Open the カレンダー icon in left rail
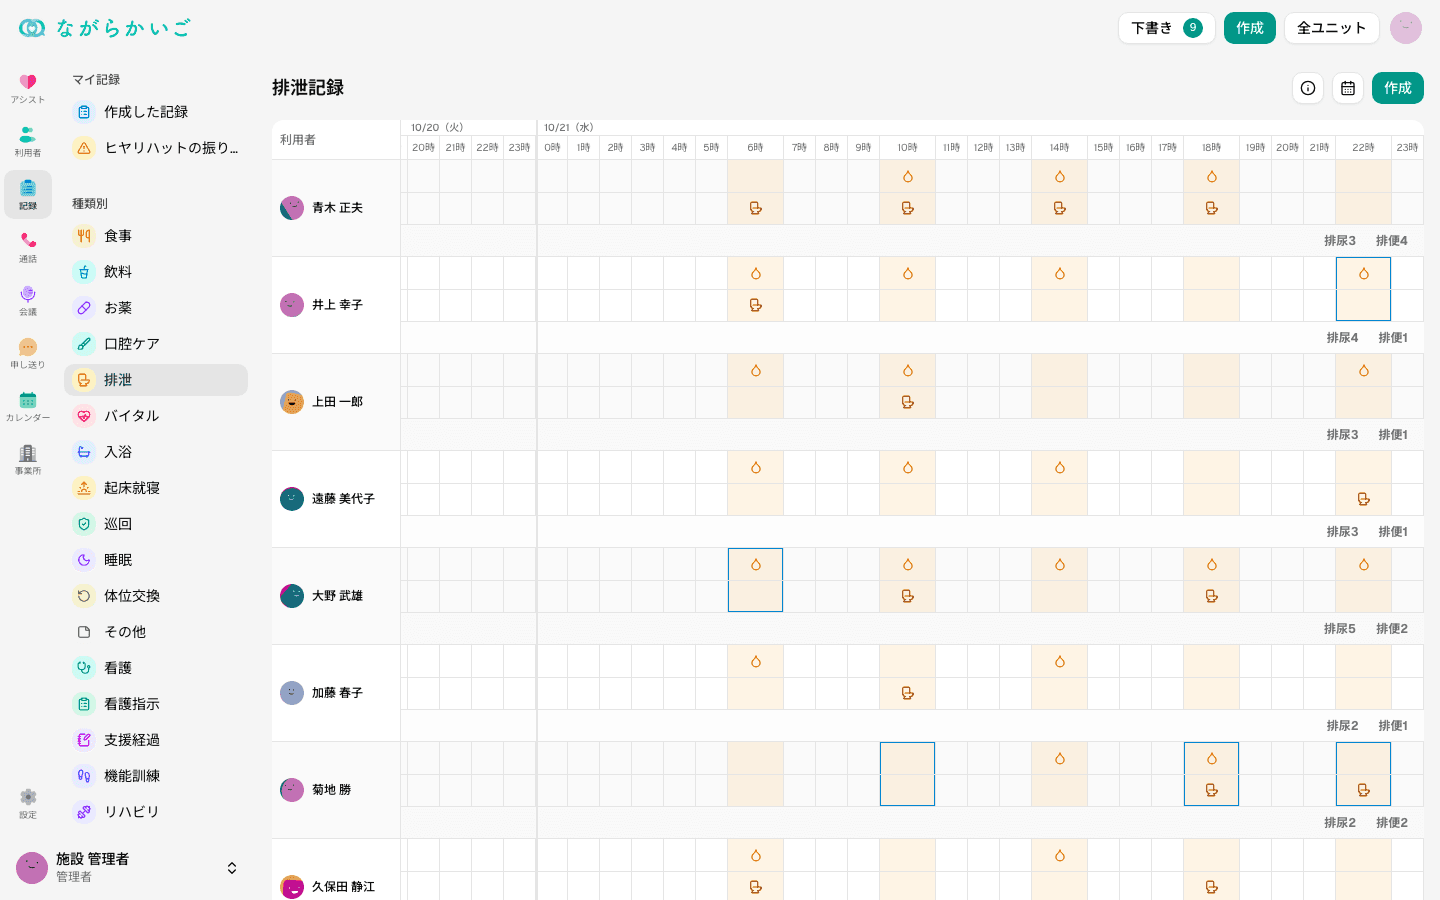Viewport: 1440px width, 900px height. coord(28,406)
